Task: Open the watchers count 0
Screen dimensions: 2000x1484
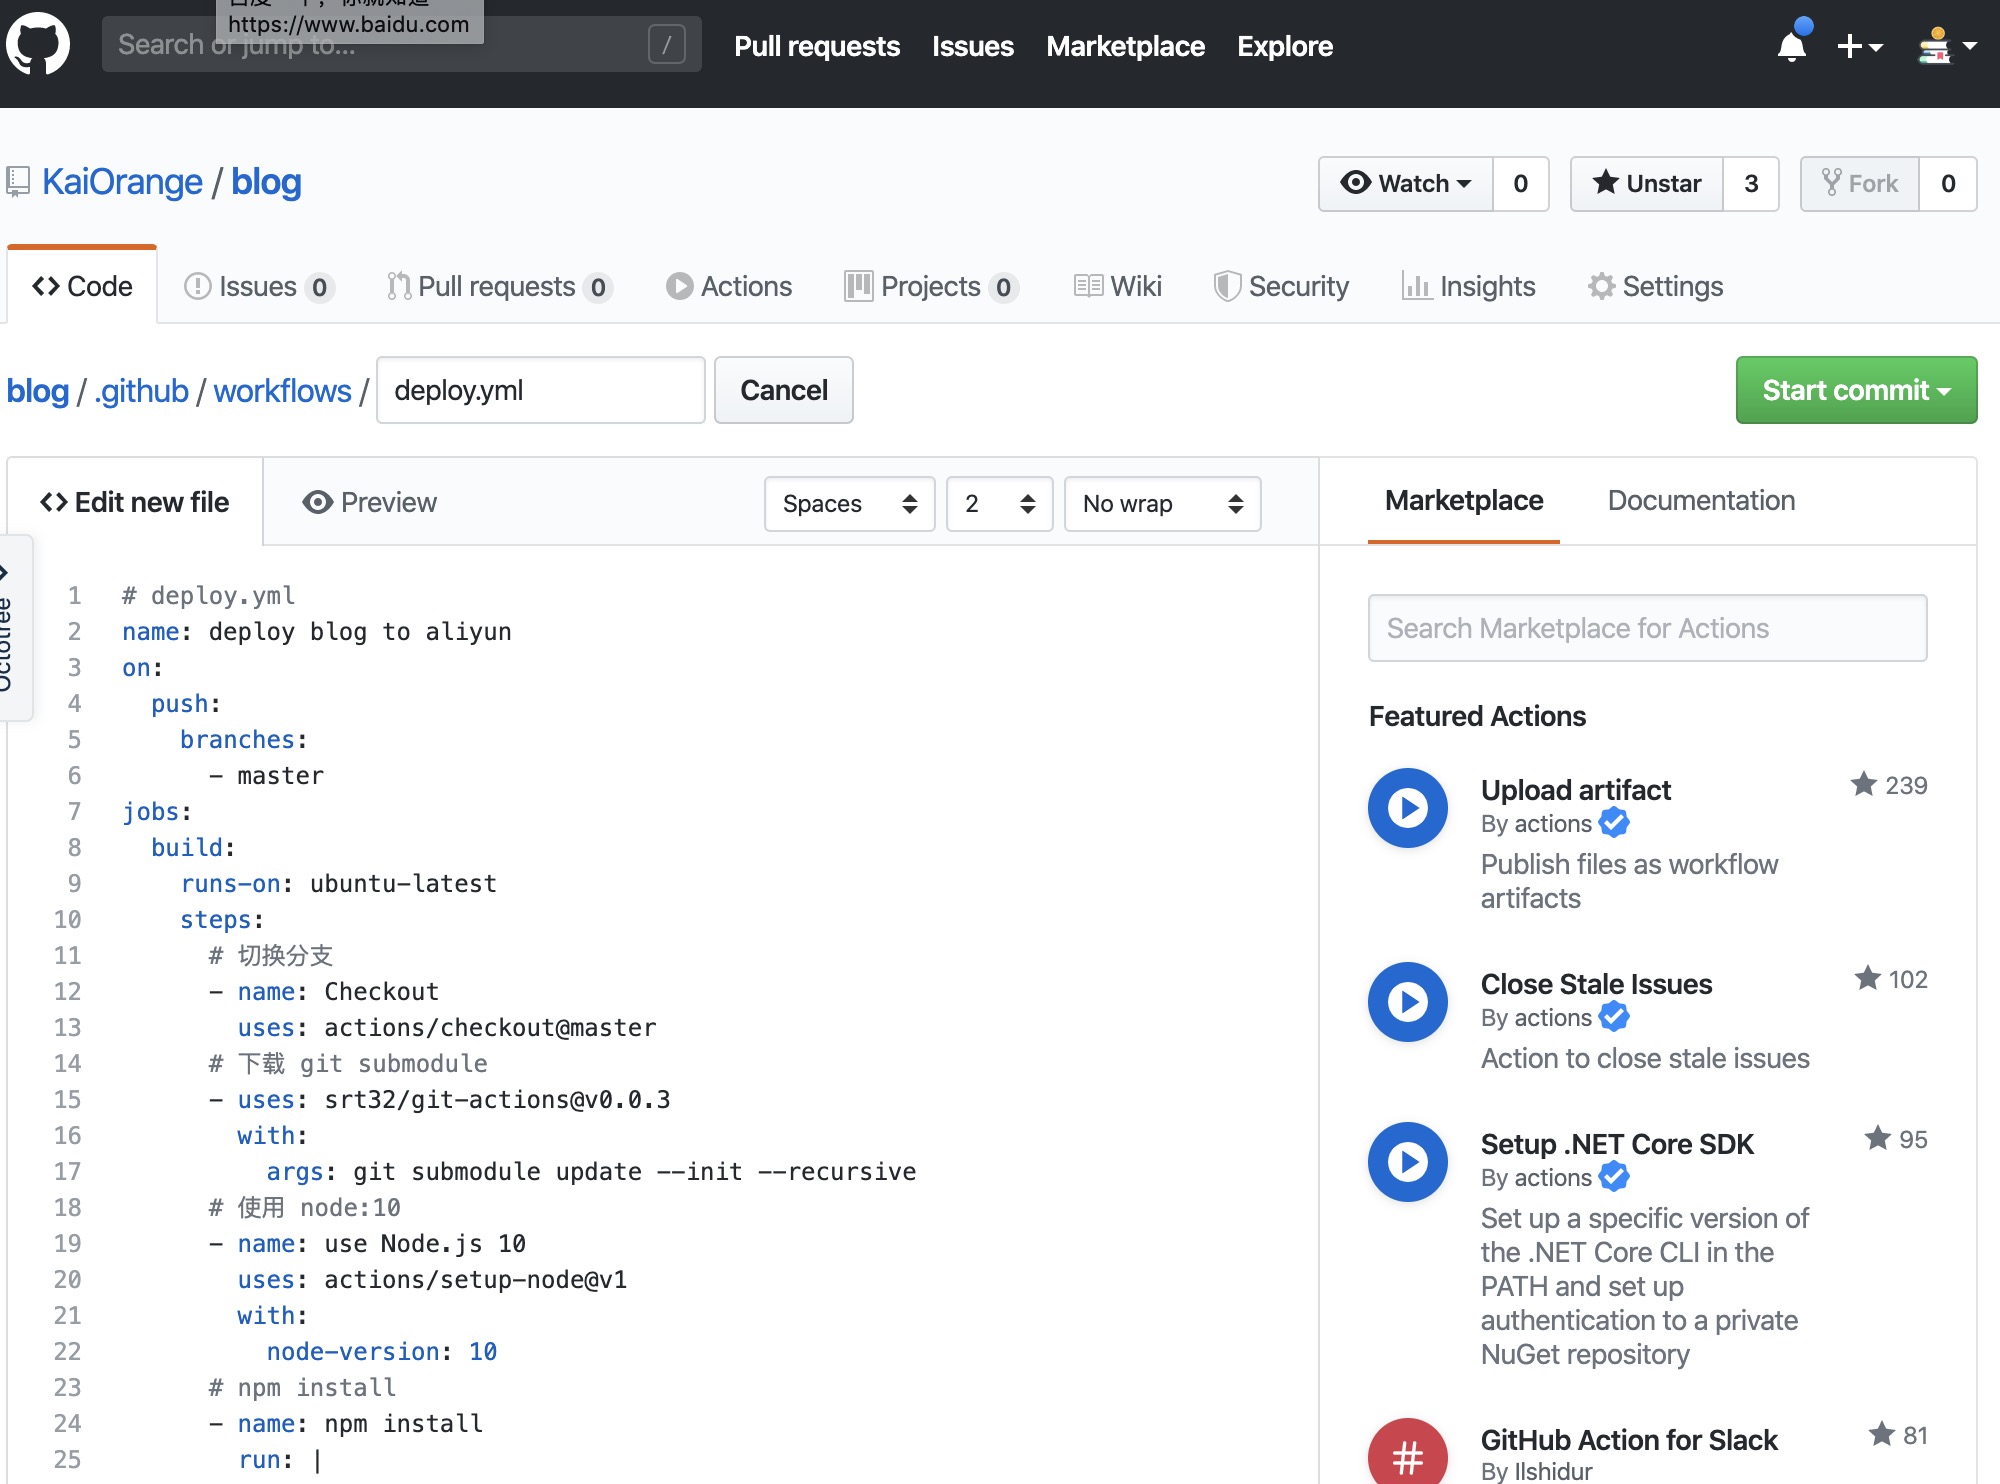Action: point(1521,184)
